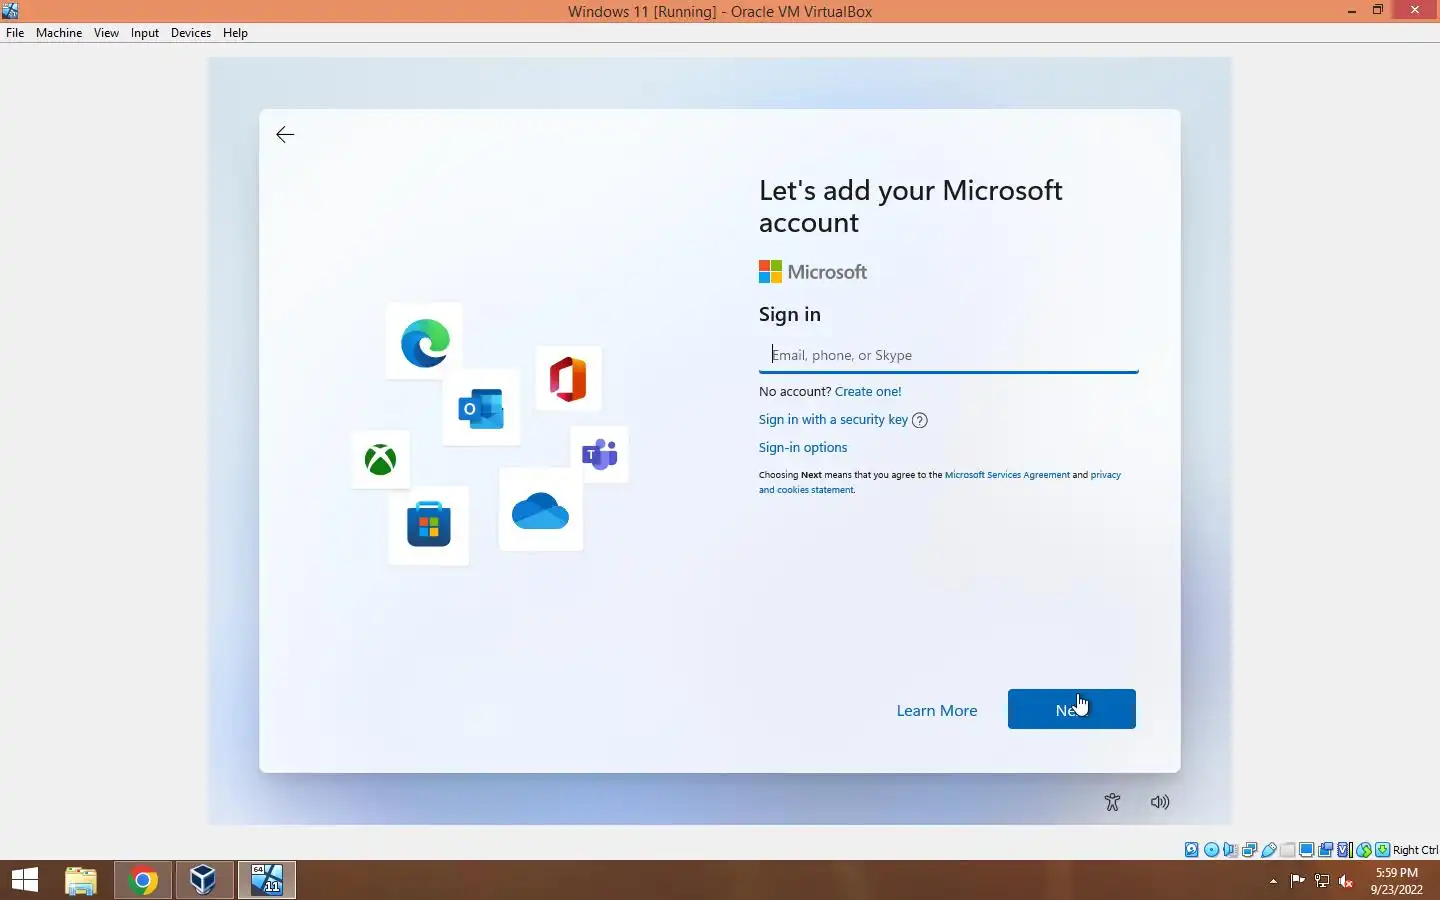Click the mouse integration status icon
This screenshot has width=1440, height=900.
tap(1364, 850)
